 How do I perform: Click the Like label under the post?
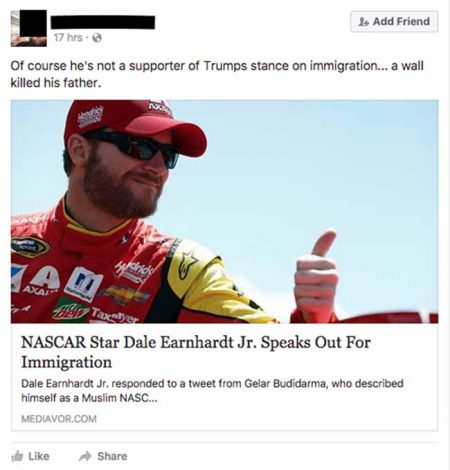coord(39,456)
